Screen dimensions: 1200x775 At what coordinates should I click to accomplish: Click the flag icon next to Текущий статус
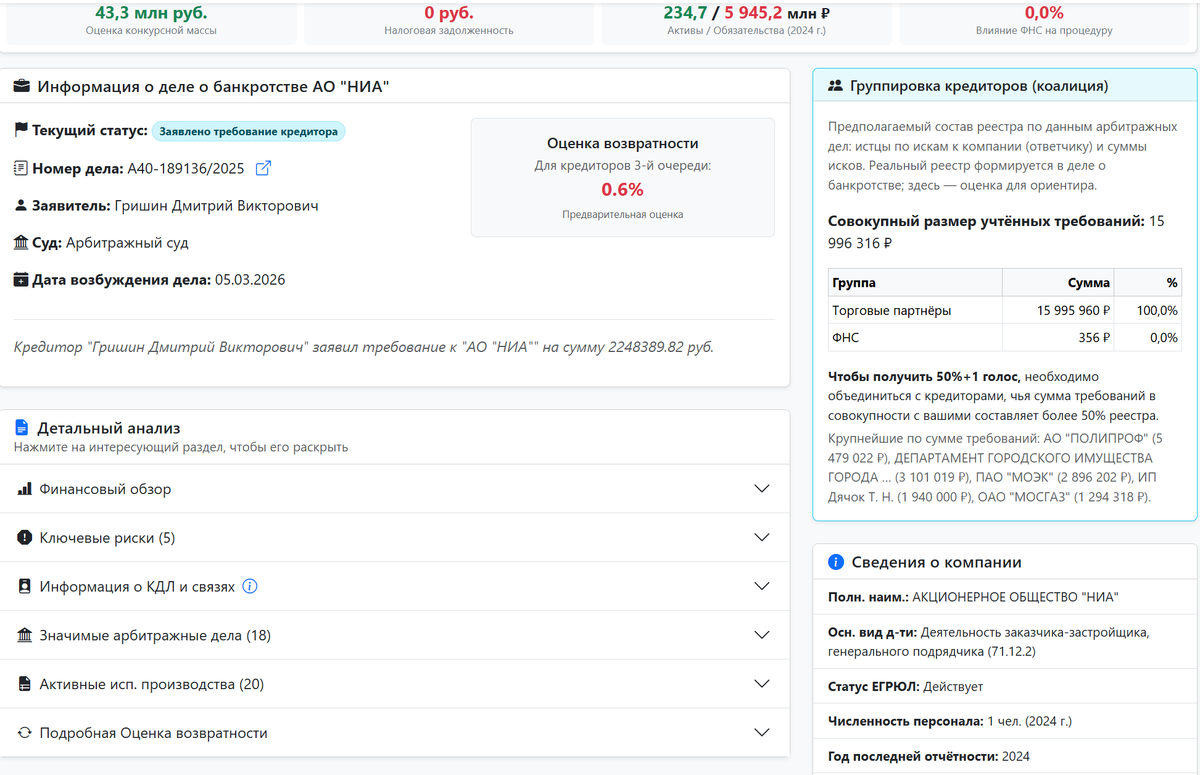(x=21, y=130)
